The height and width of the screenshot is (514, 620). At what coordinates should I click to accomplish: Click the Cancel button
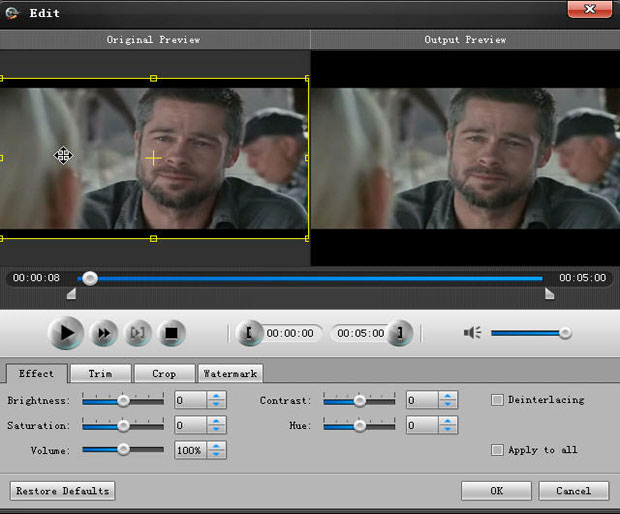click(573, 491)
